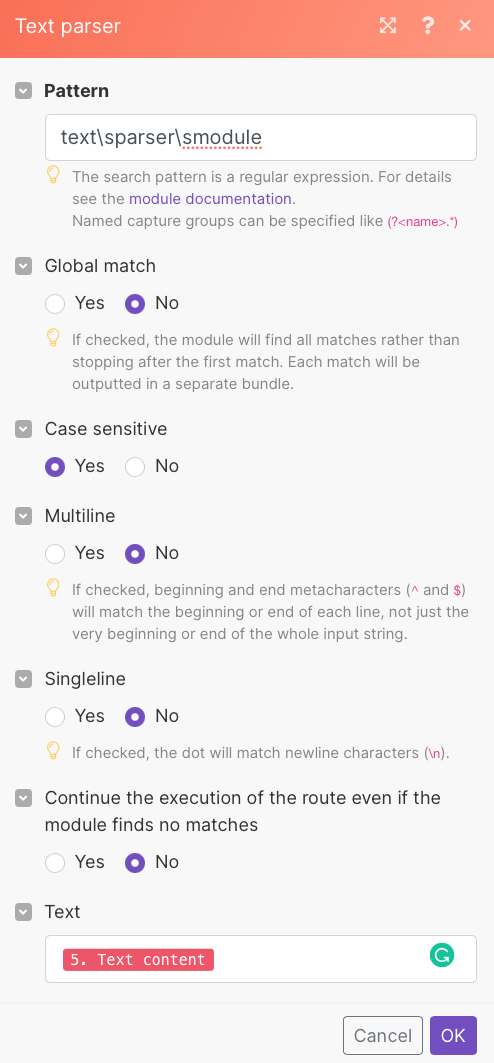The width and height of the screenshot is (494, 1063).
Task: Click the '5. Text content' pill
Action: point(138,959)
